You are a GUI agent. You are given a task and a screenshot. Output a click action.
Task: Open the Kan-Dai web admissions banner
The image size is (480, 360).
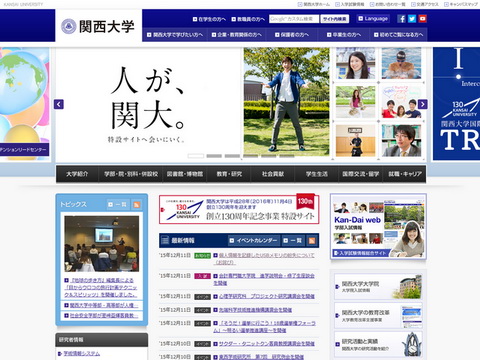click(x=378, y=226)
